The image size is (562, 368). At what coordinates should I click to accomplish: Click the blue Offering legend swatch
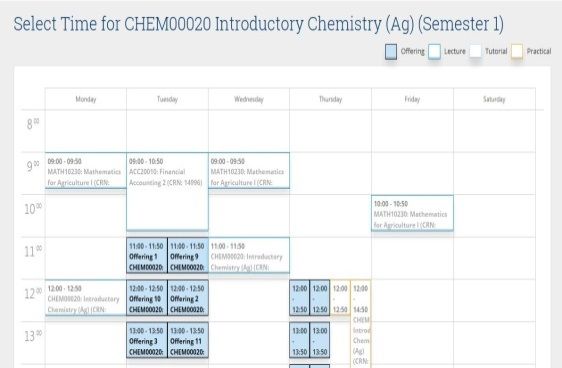[x=391, y=52]
